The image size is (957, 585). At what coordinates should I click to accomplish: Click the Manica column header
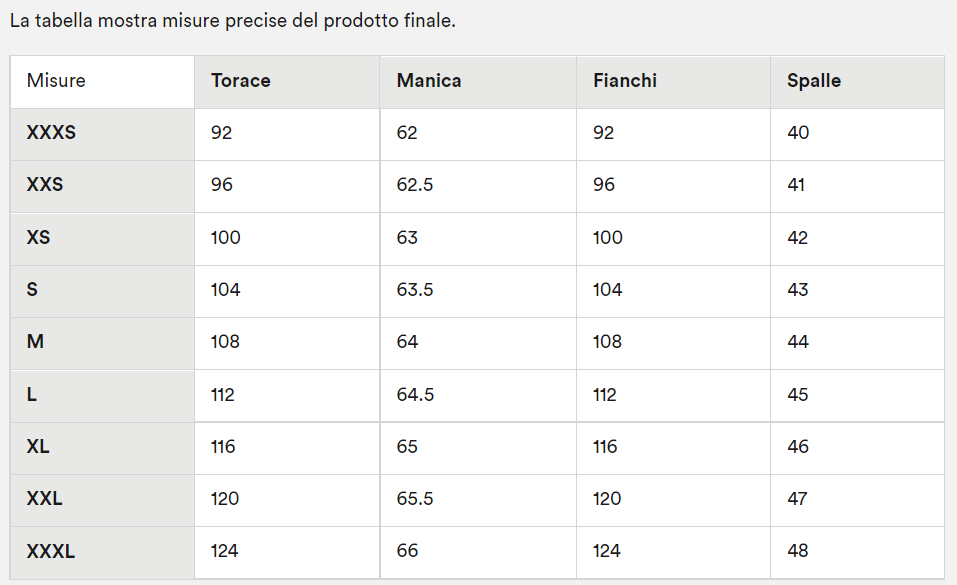coord(478,82)
